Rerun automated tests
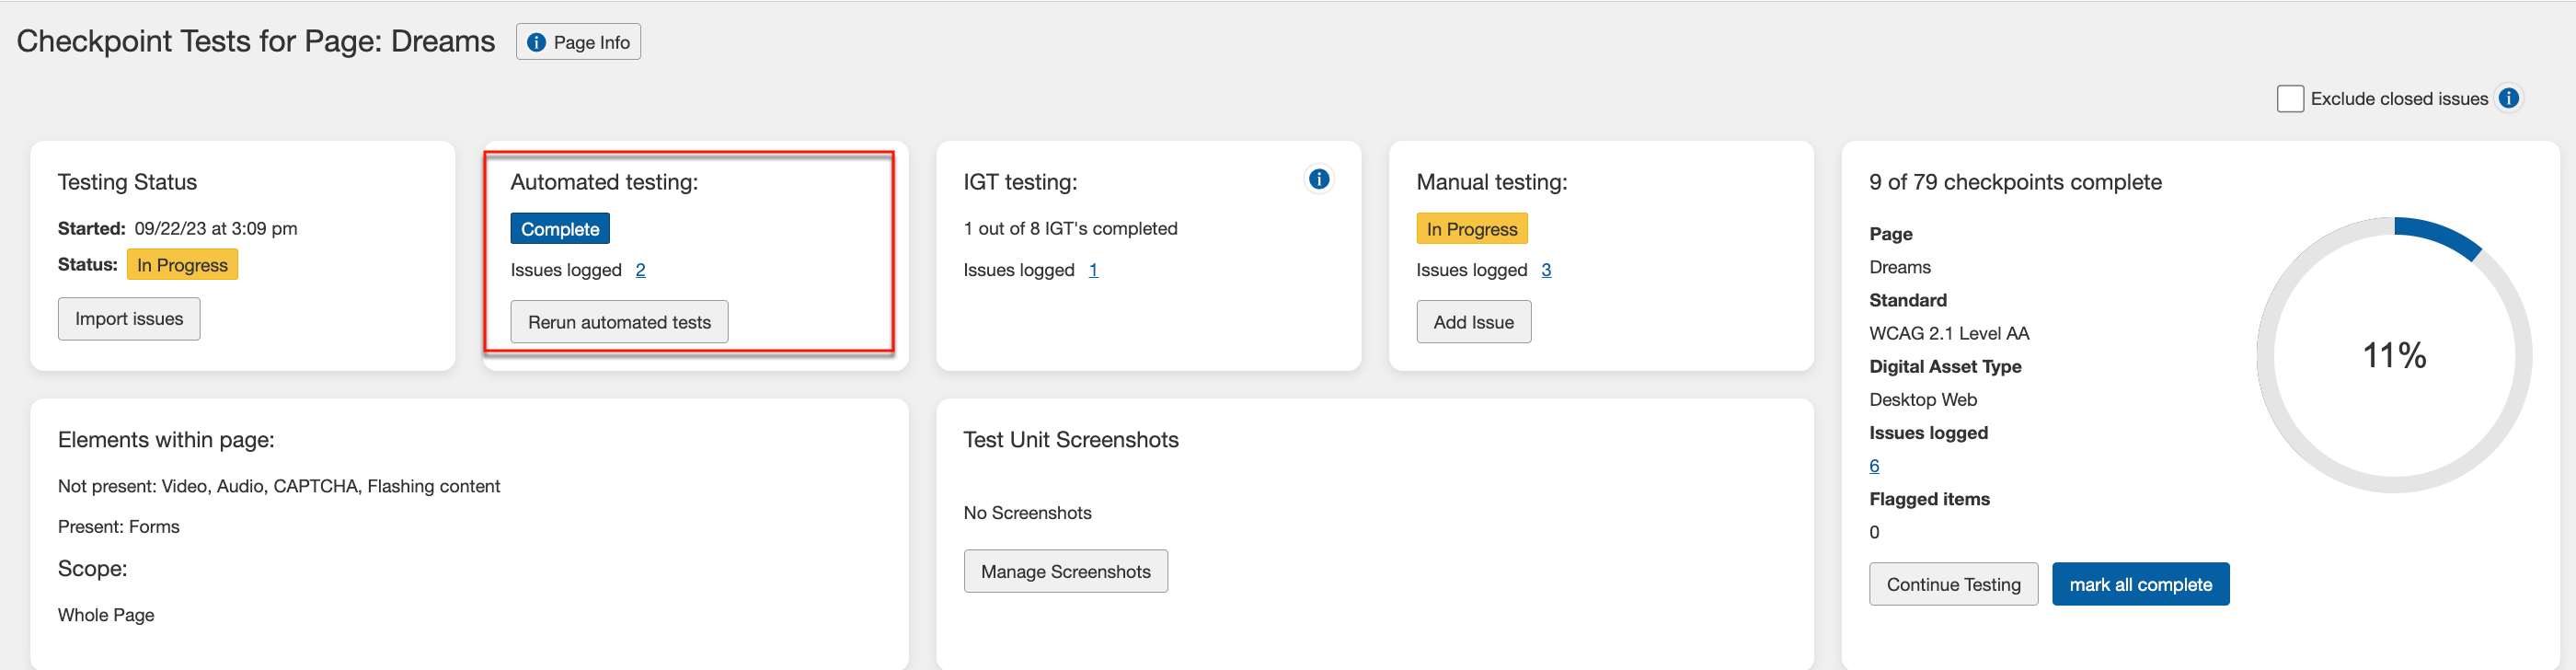Image resolution: width=2576 pixels, height=670 pixels. click(619, 322)
